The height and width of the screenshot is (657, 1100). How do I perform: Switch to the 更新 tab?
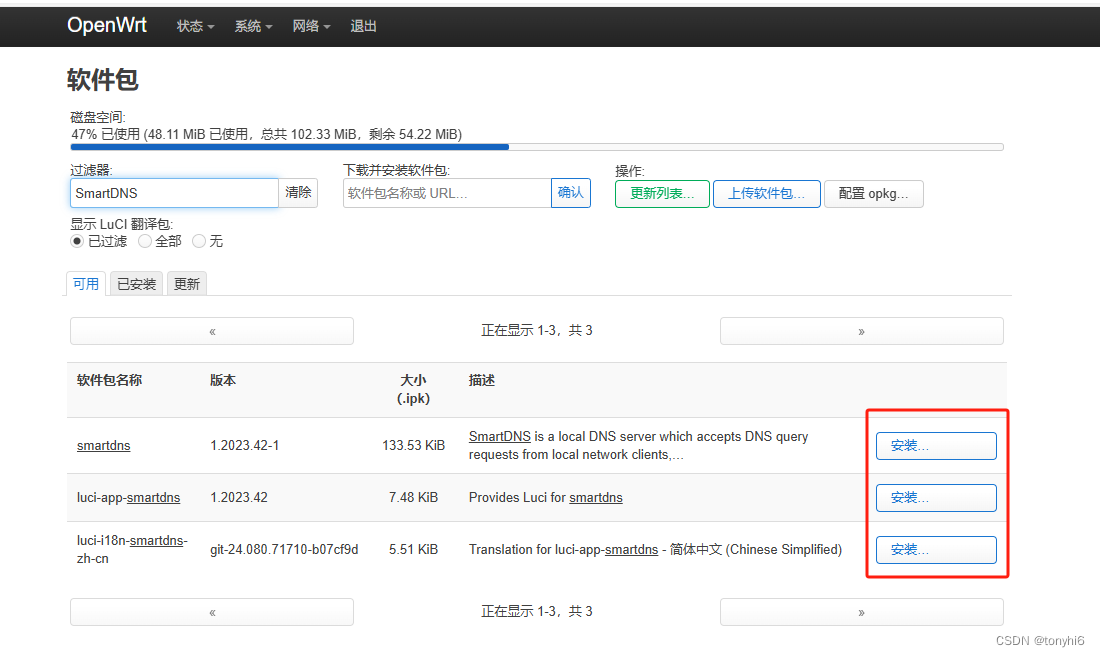point(187,284)
